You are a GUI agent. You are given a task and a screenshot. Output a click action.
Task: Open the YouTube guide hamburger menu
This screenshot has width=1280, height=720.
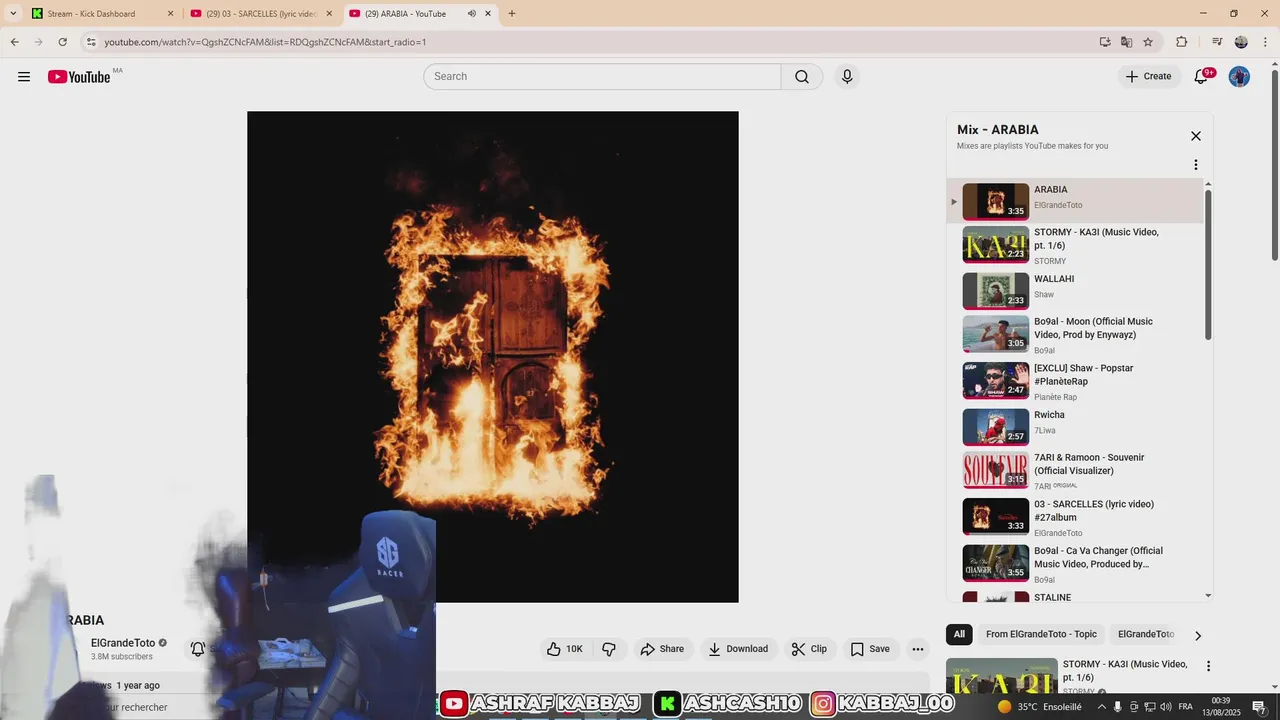(24, 77)
